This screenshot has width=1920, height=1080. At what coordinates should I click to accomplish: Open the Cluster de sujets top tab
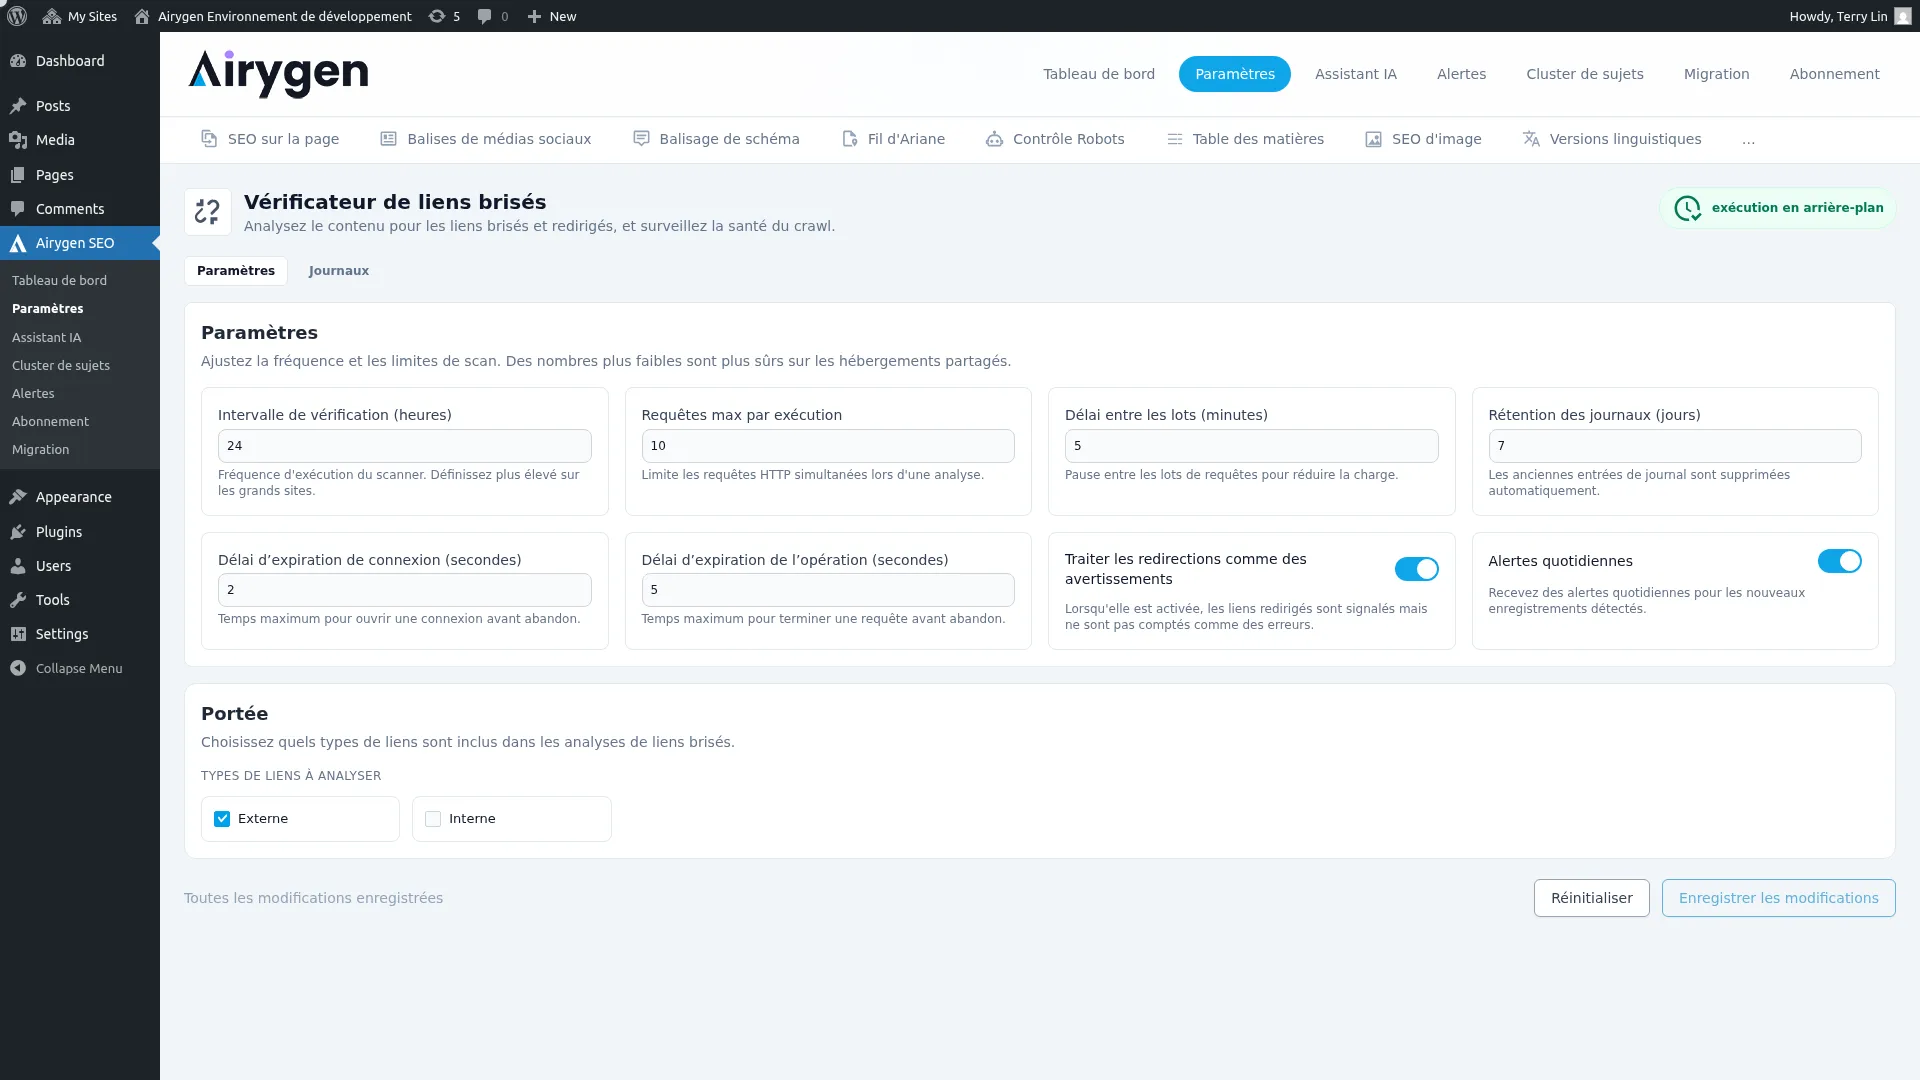(1585, 74)
